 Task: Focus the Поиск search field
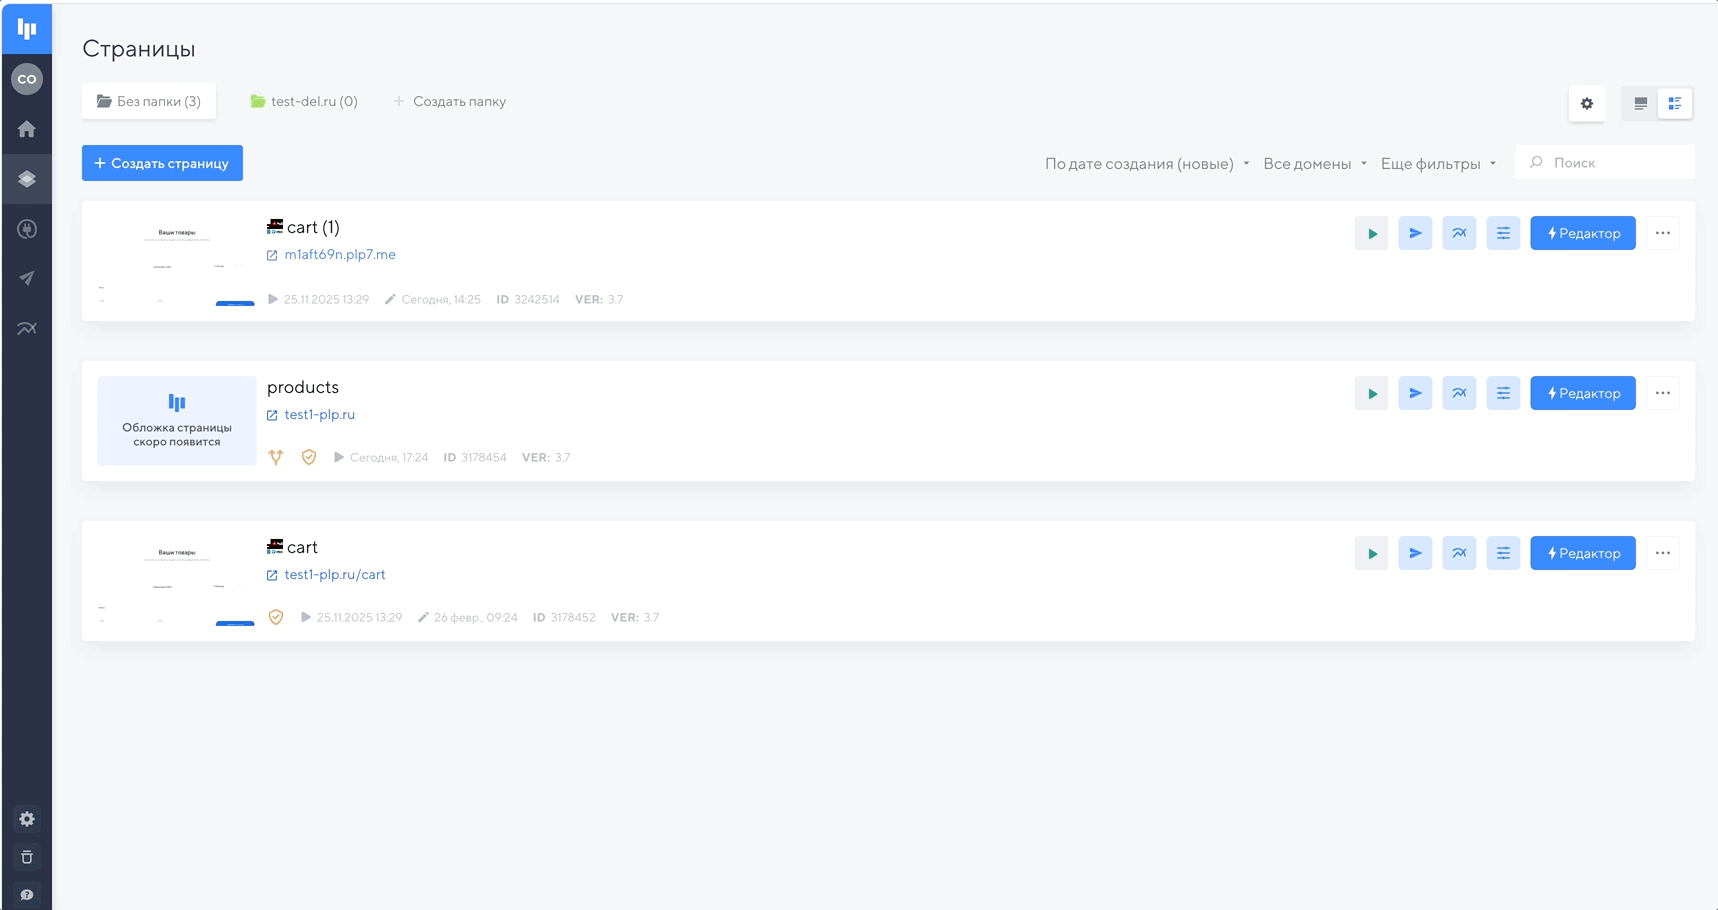(x=1605, y=162)
